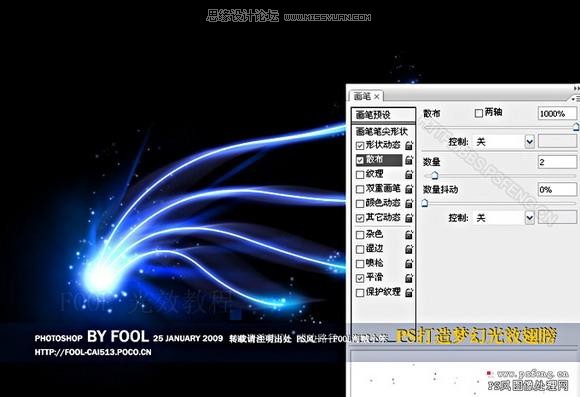This screenshot has width=580, height=397.
Task: Open the brush panel flyout menu
Action: (576, 99)
